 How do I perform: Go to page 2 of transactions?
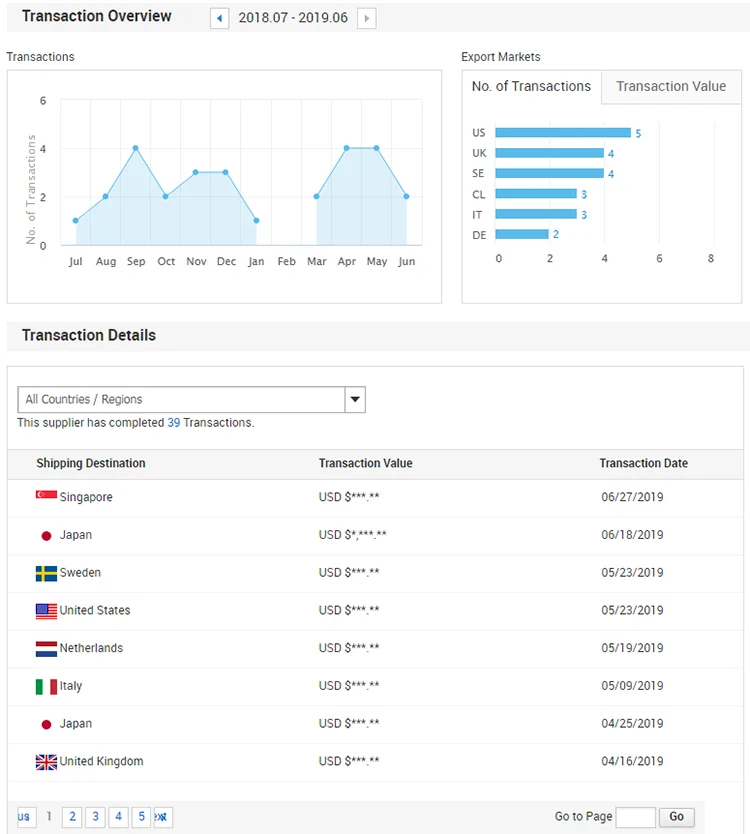tap(72, 817)
